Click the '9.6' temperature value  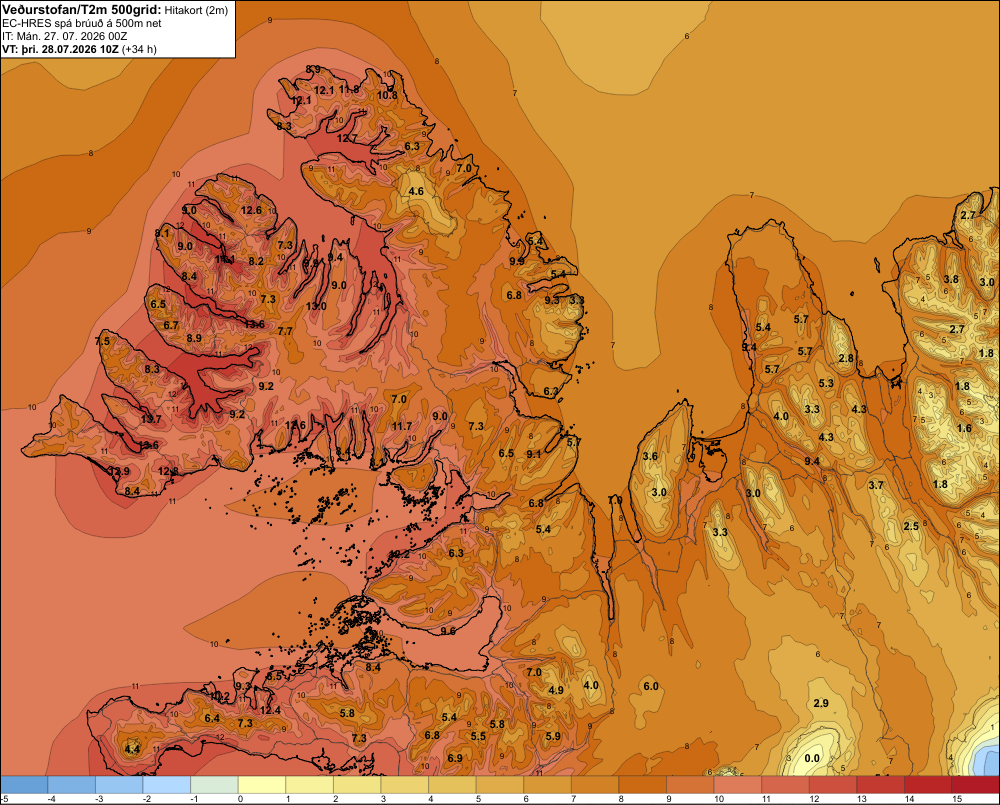pyautogui.click(x=448, y=631)
